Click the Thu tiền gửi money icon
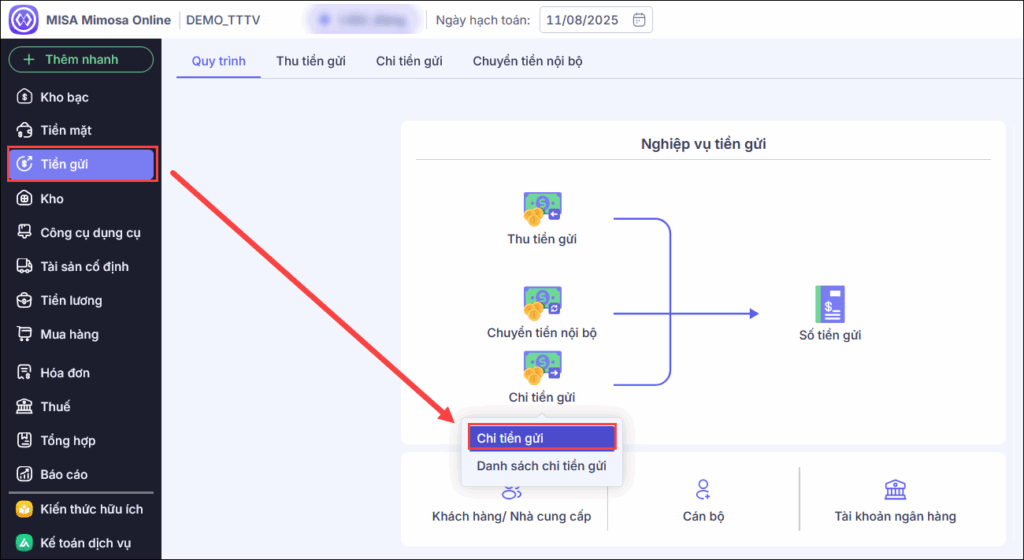The image size is (1024, 560). pos(542,209)
